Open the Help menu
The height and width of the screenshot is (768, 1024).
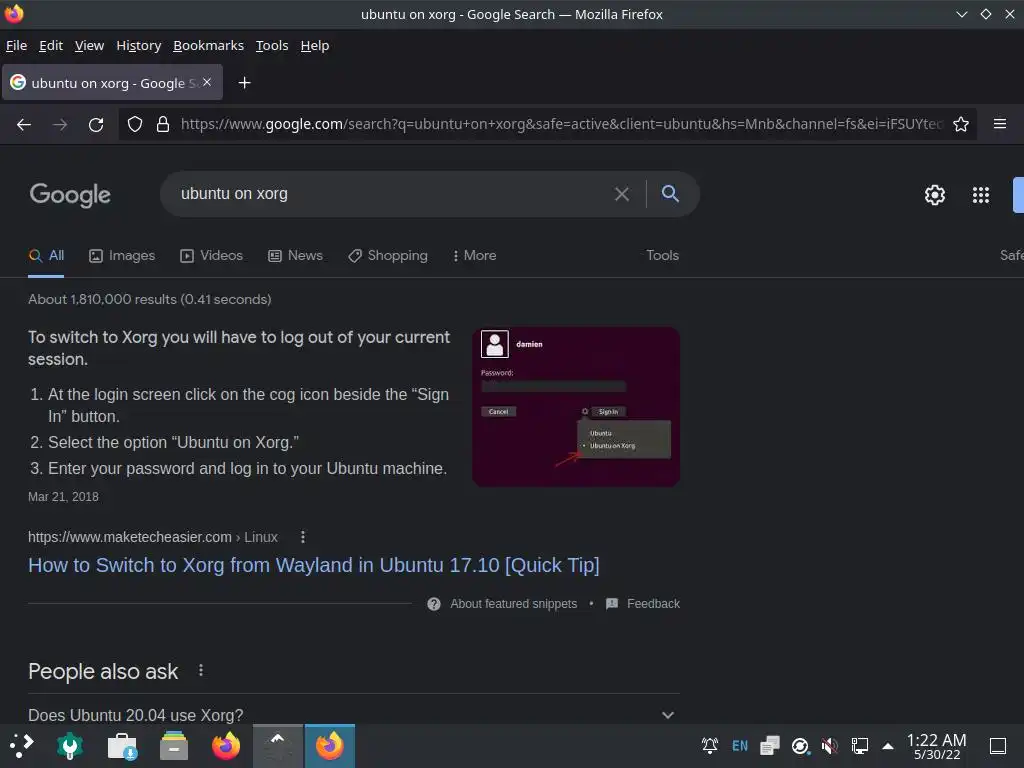(x=315, y=46)
